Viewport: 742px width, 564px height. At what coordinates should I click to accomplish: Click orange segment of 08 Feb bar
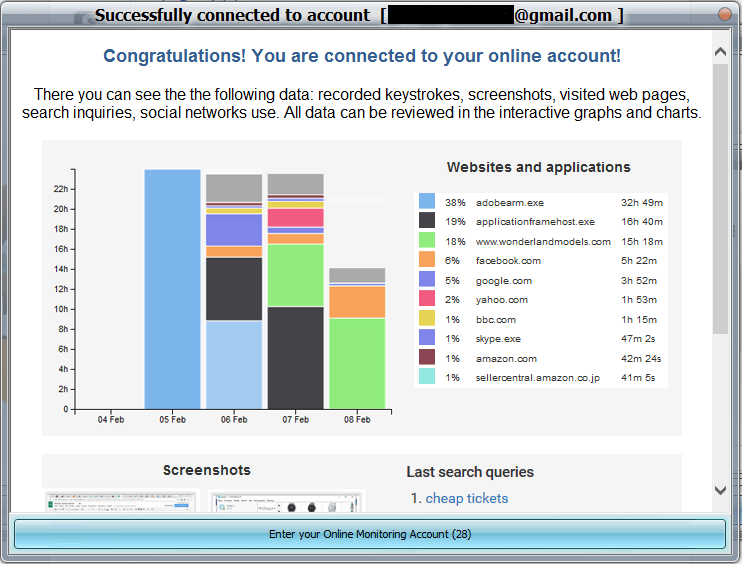tap(357, 302)
